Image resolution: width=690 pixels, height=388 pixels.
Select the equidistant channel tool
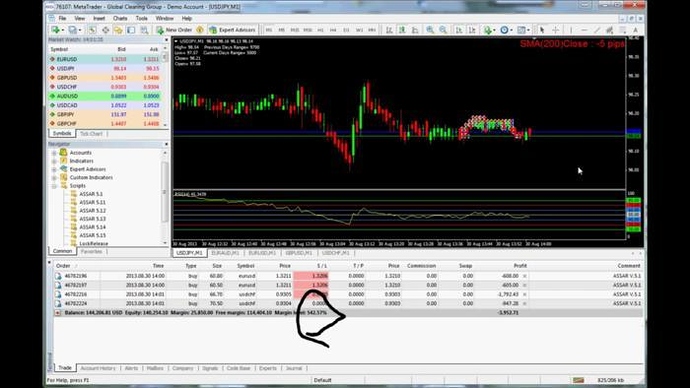[x=609, y=30]
